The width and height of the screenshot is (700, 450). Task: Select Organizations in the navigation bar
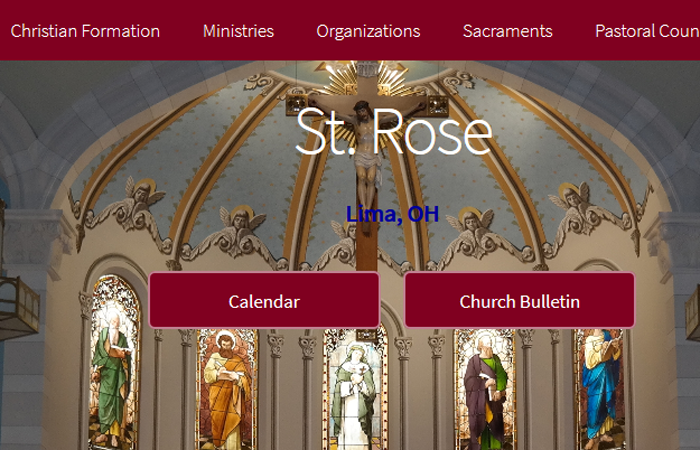tap(368, 31)
